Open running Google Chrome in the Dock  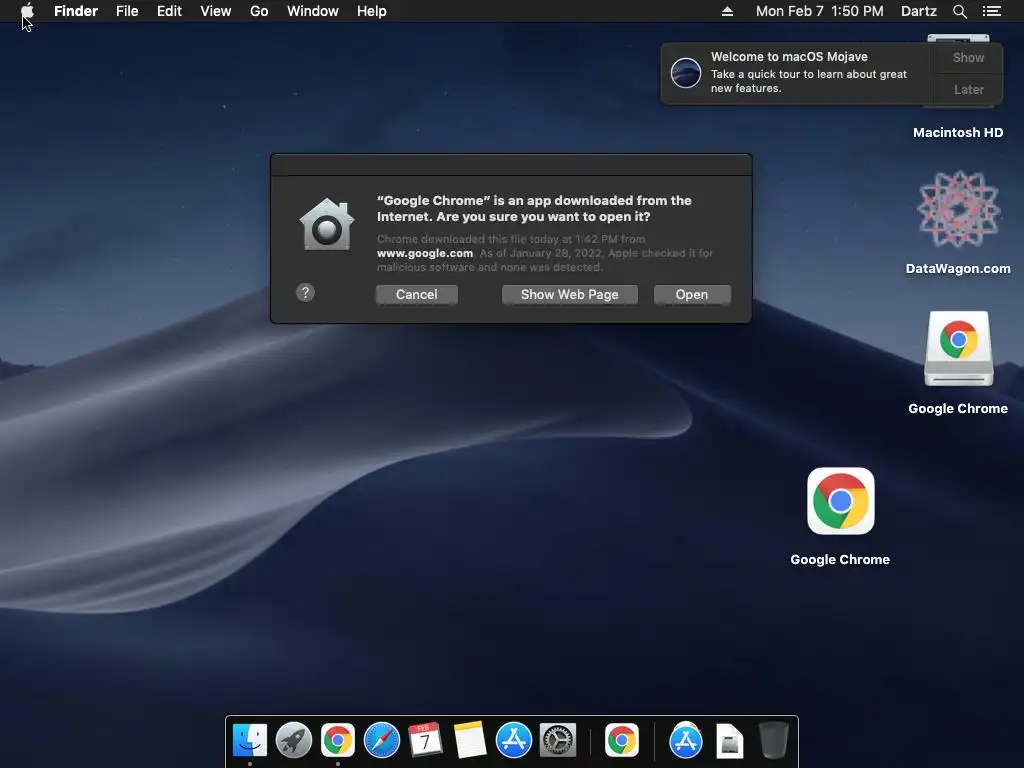click(x=338, y=741)
